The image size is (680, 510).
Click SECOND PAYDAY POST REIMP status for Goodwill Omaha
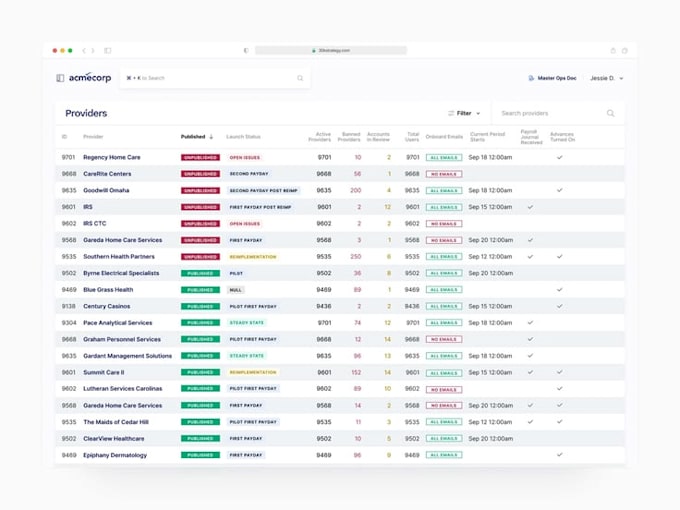point(264,190)
